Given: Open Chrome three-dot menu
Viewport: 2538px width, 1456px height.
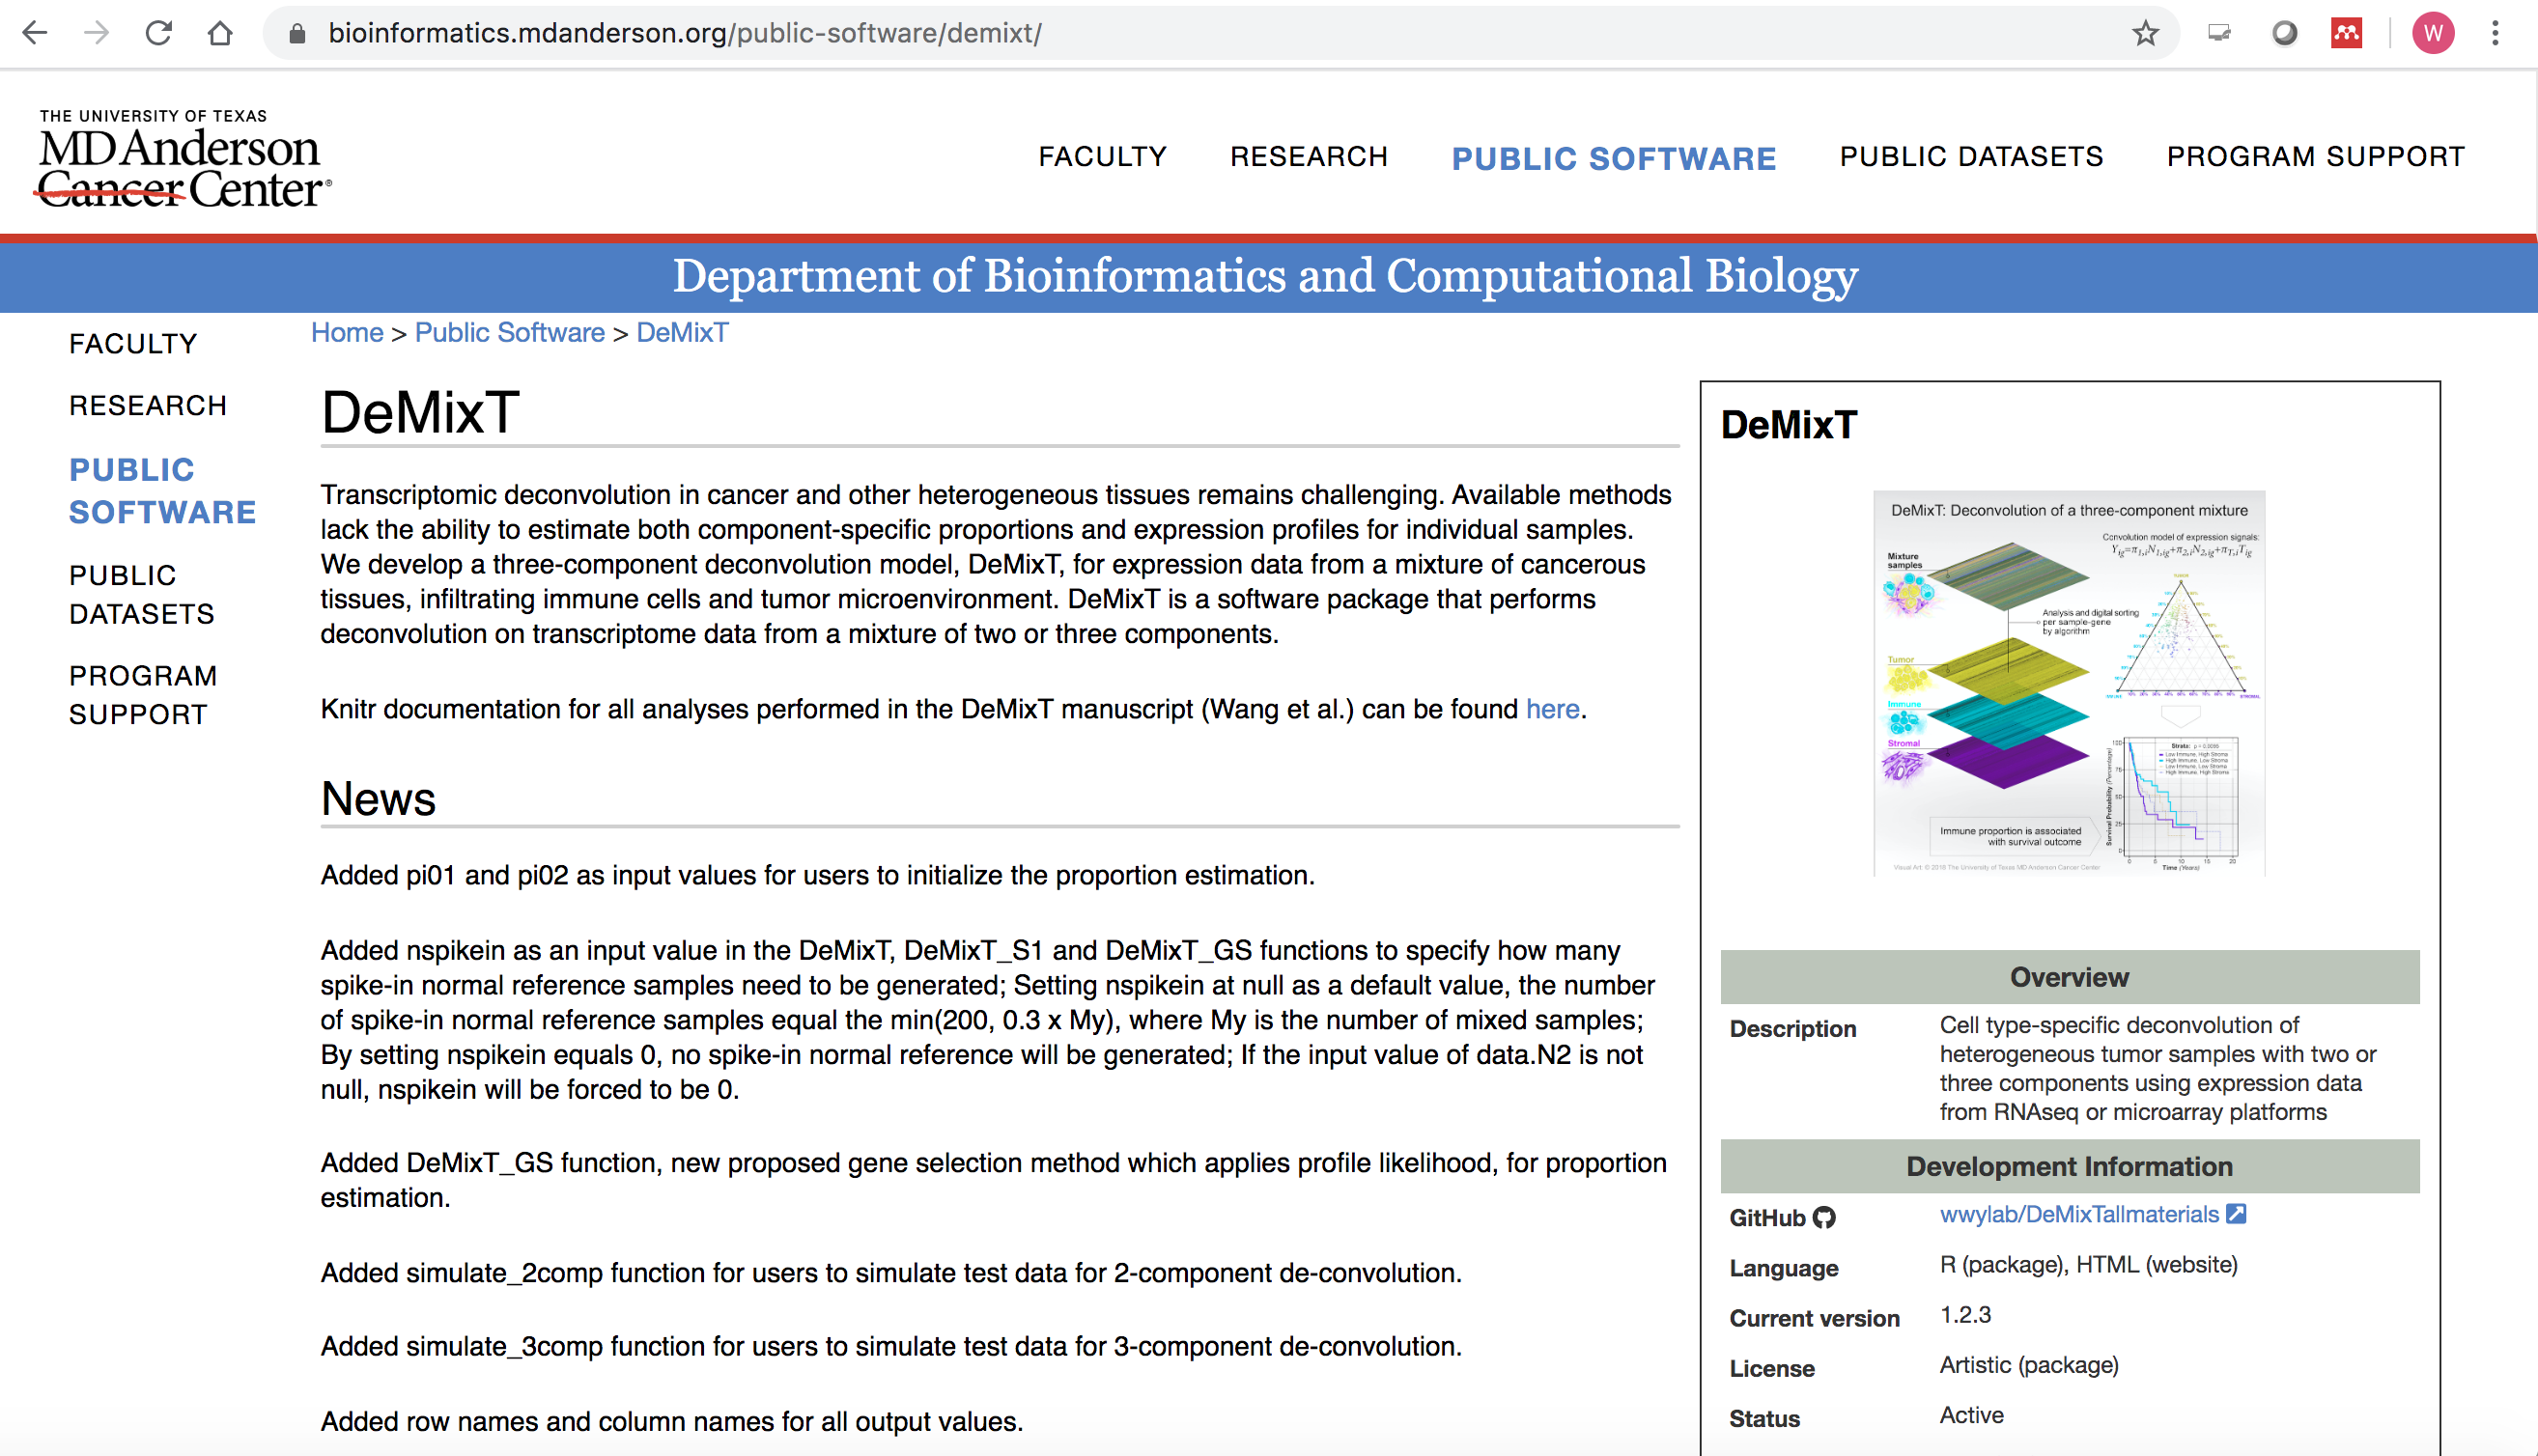Looking at the screenshot, I should pyautogui.click(x=2495, y=33).
